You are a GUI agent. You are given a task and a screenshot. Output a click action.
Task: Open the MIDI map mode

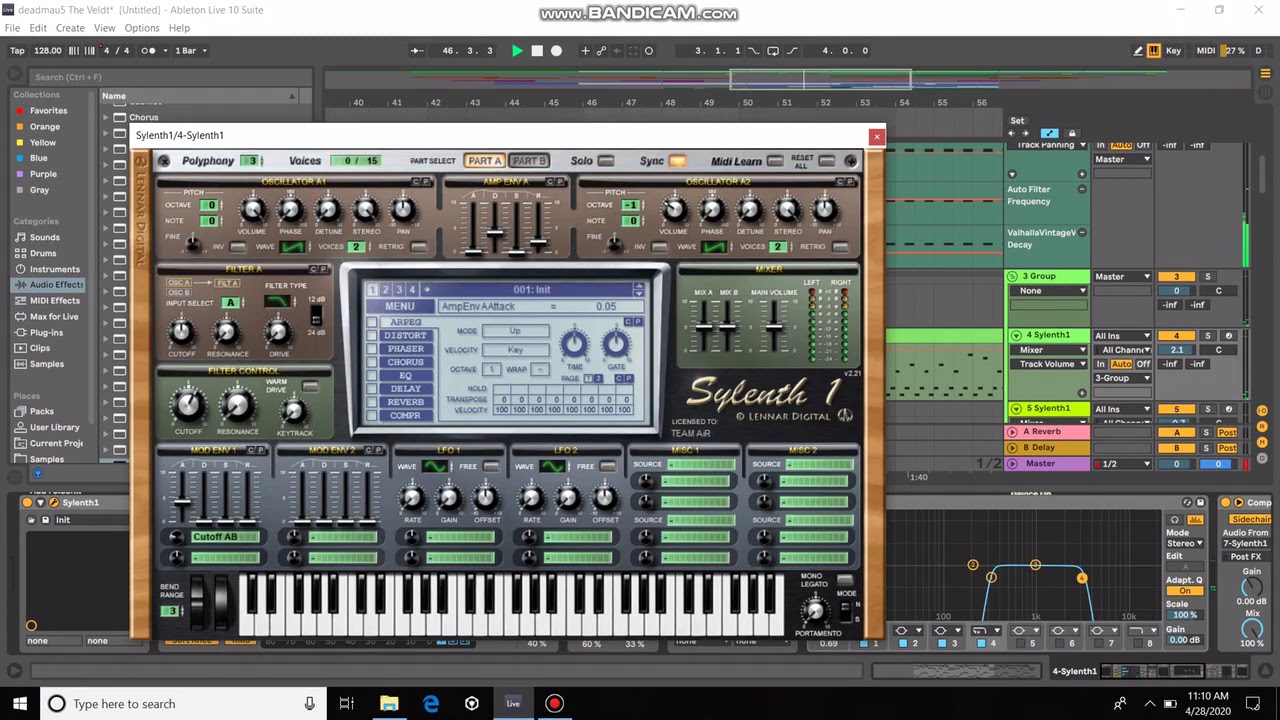coord(1205,51)
